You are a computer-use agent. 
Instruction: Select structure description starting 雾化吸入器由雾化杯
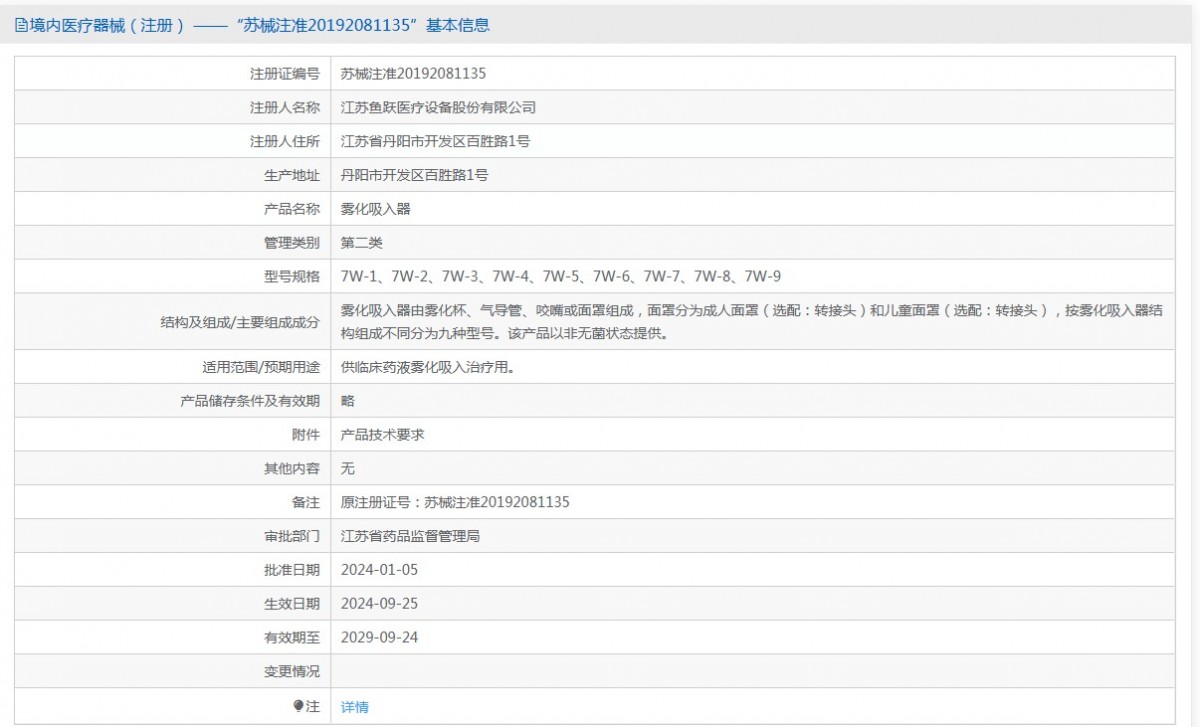pyautogui.click(x=752, y=322)
